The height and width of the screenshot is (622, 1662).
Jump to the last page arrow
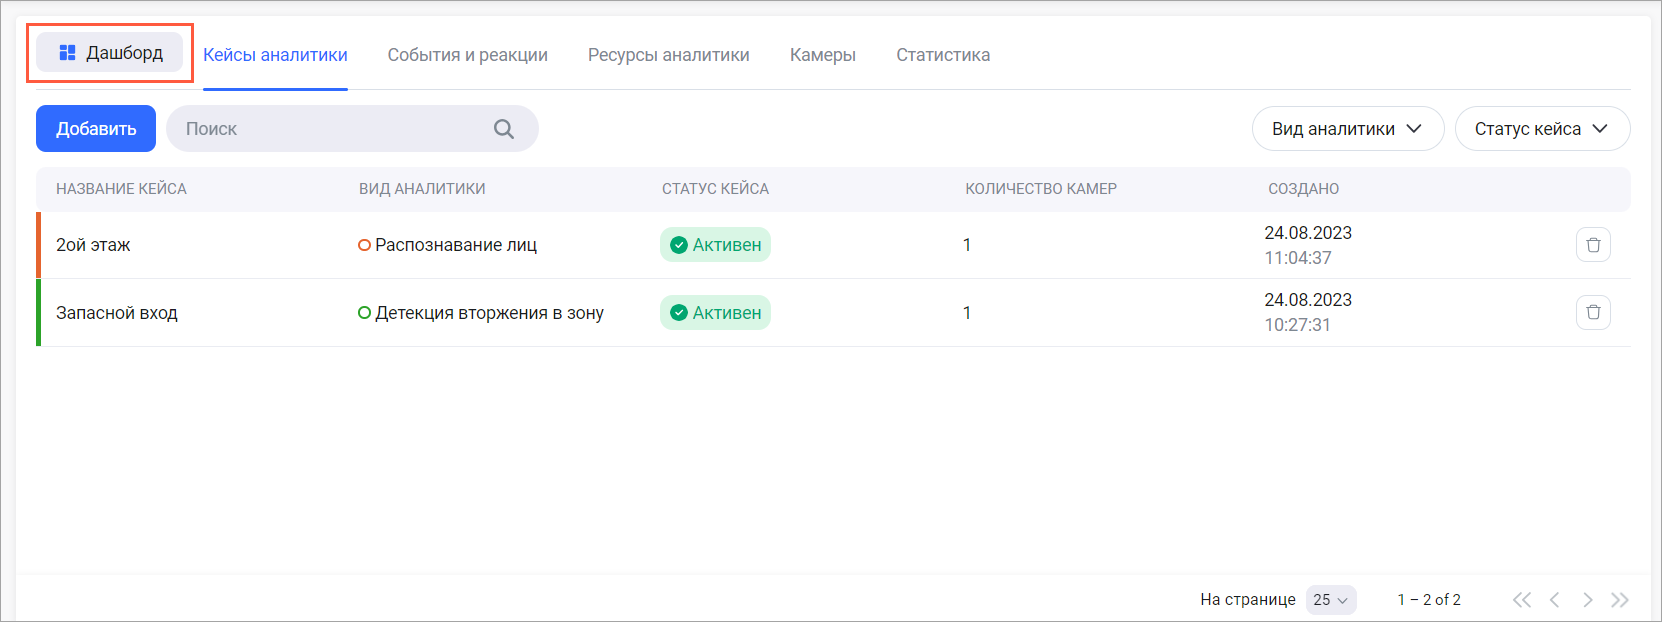tap(1620, 600)
